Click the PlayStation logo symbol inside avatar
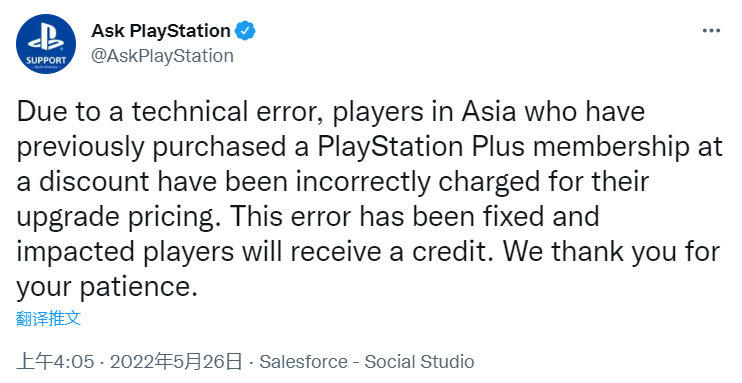Screen dimensions: 742x383 point(46,37)
